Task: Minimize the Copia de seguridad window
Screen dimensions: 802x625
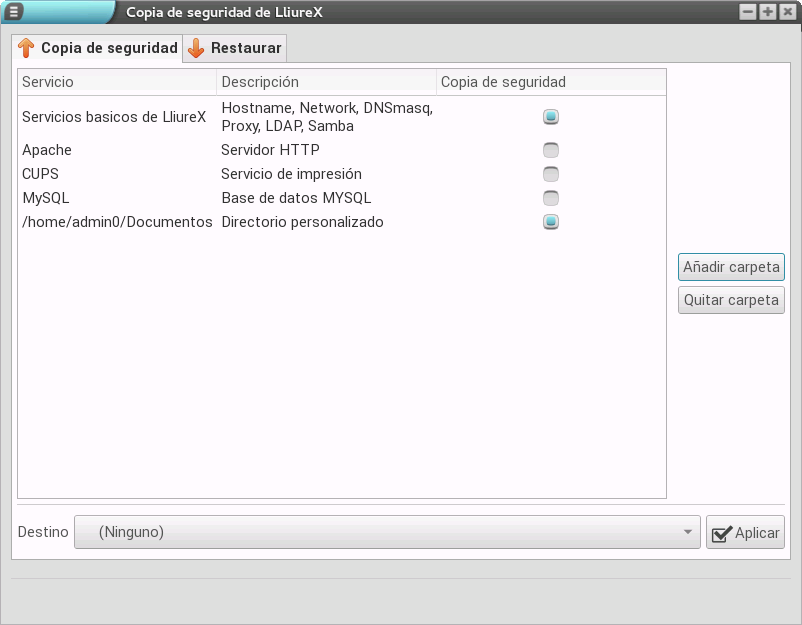Action: 747,12
